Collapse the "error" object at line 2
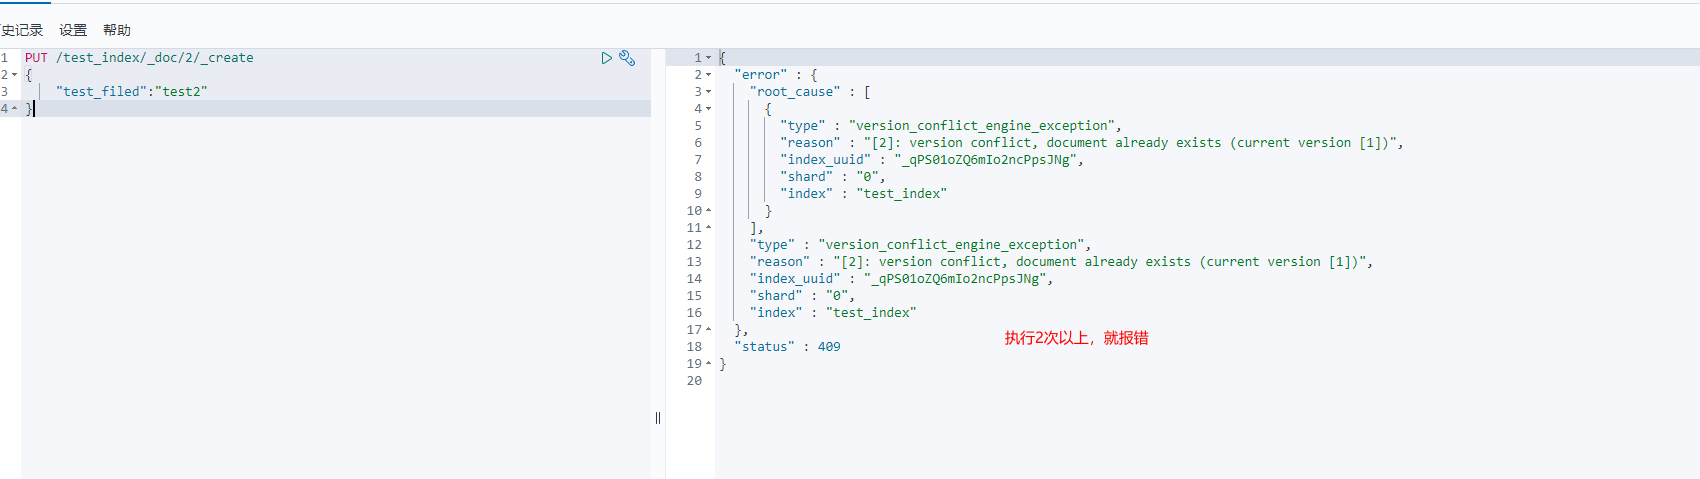 click(709, 75)
